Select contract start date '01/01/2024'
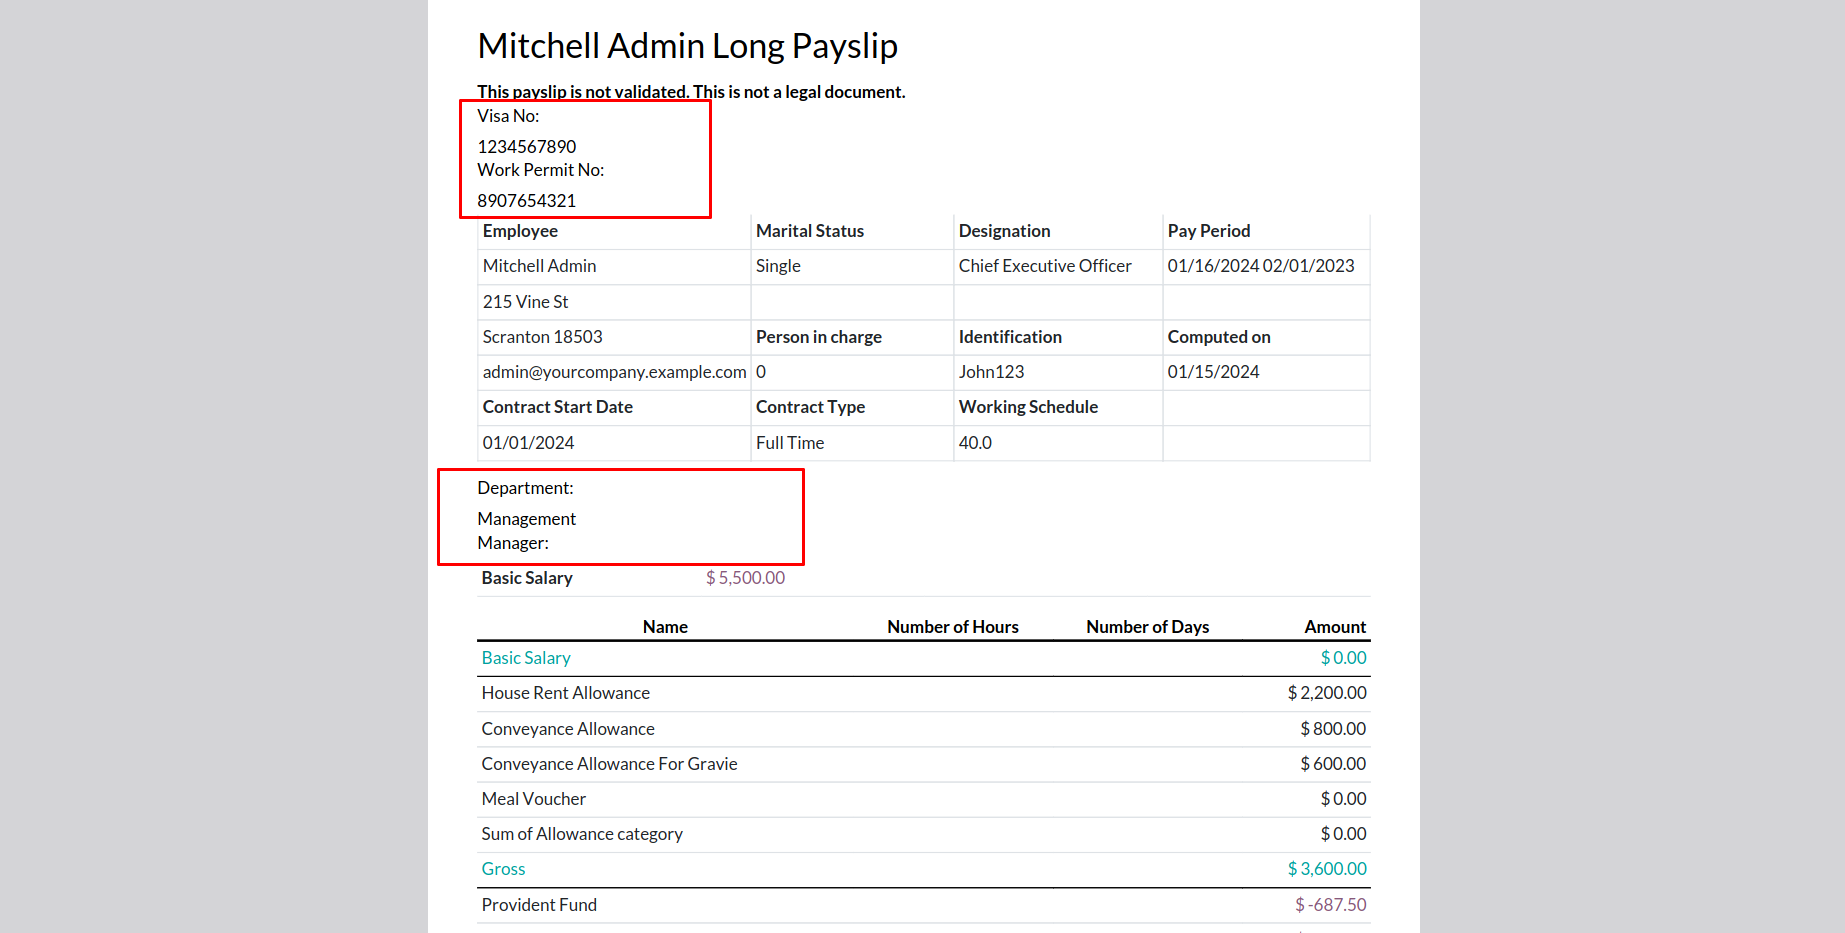This screenshot has height=933, width=1845. point(528,443)
